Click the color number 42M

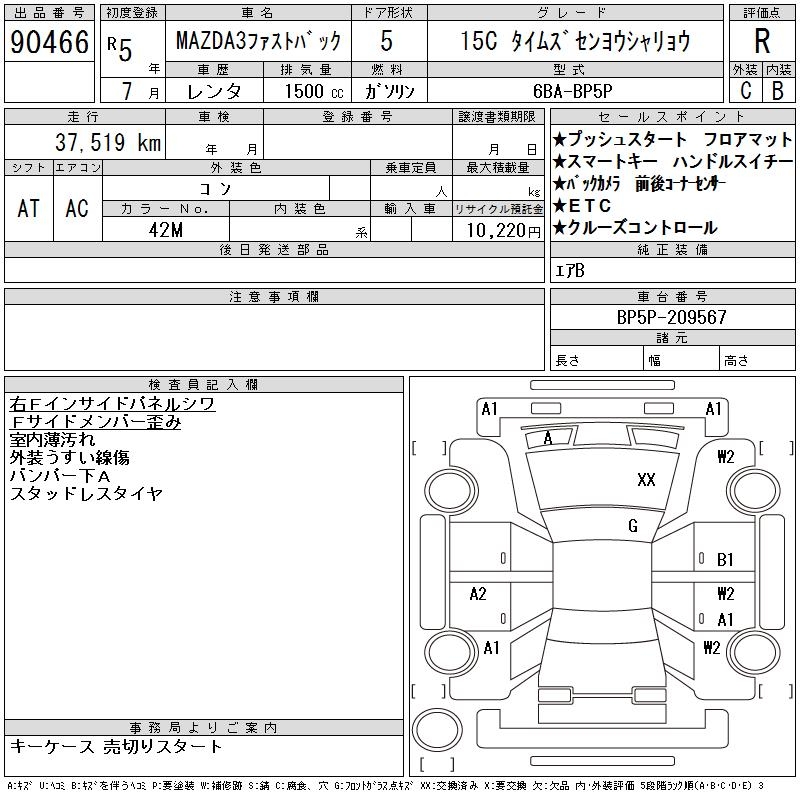coord(166,230)
